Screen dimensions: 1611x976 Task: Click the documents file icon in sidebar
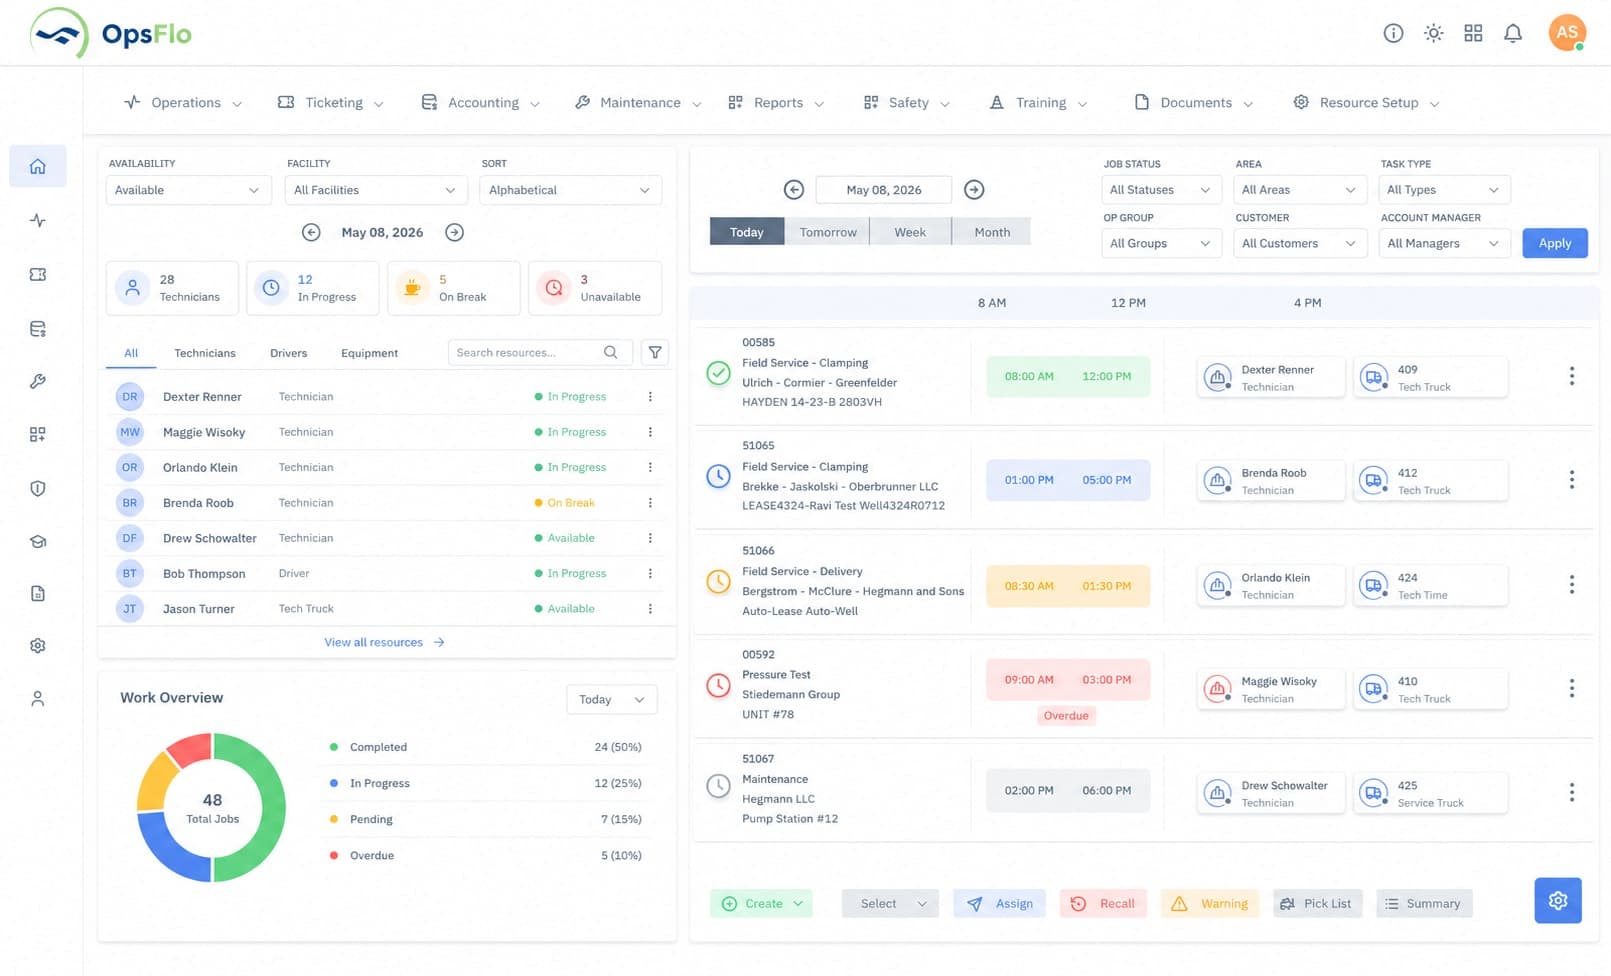pyautogui.click(x=38, y=593)
